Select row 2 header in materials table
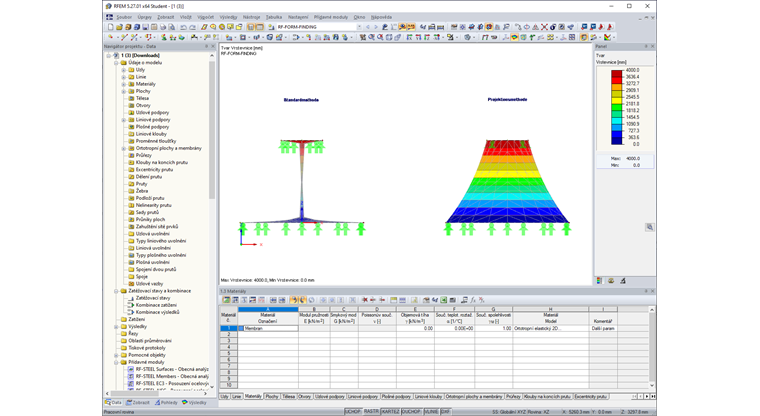This screenshot has height=416, width=760. coord(228,335)
